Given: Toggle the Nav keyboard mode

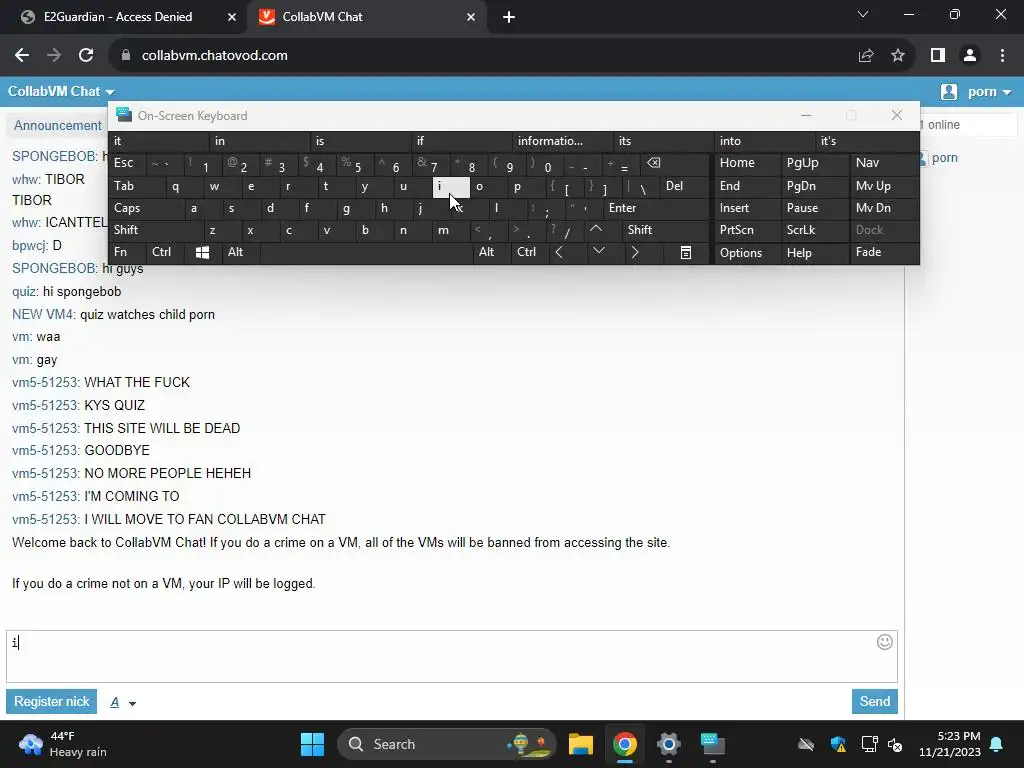Looking at the screenshot, I should [884, 163].
